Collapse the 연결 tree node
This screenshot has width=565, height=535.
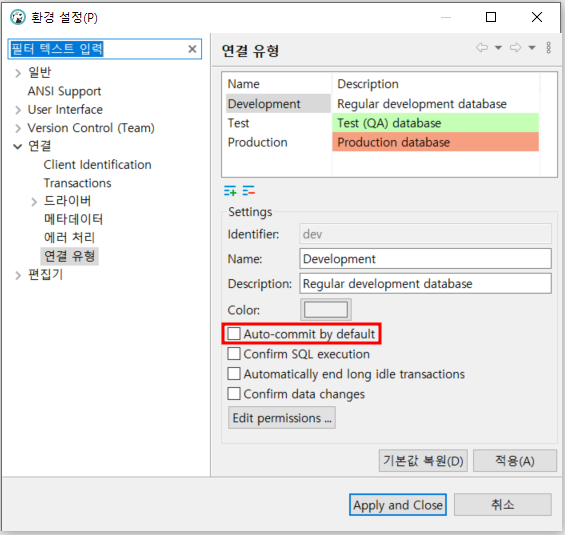point(17,146)
